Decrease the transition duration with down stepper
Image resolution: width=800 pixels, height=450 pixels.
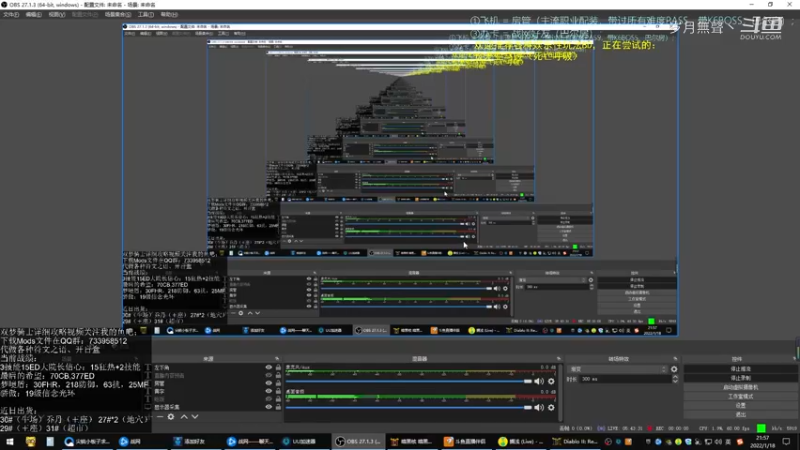pos(675,381)
